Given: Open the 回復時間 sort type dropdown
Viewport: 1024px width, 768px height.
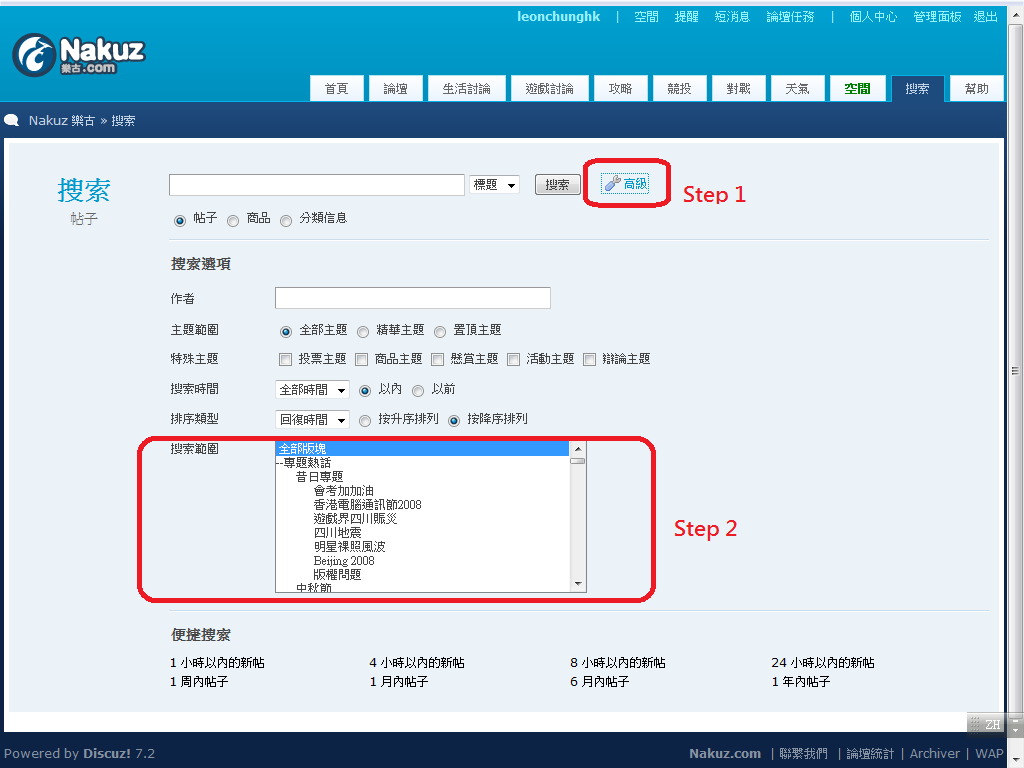Looking at the screenshot, I should pos(312,420).
